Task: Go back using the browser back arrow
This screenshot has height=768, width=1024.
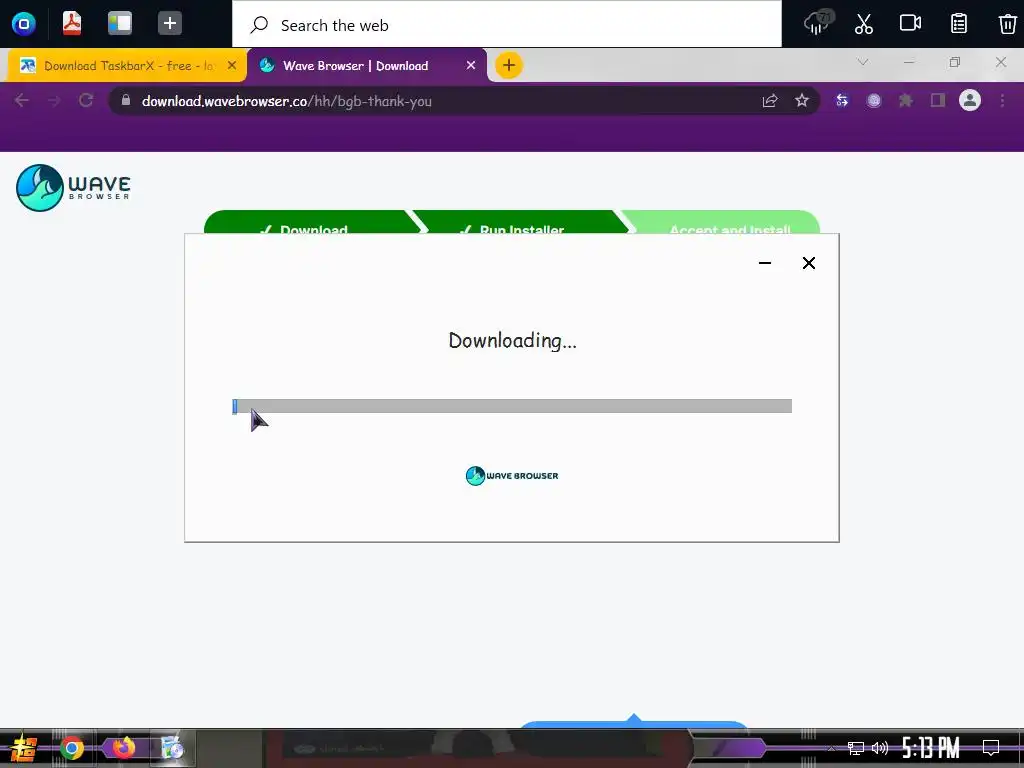Action: (x=22, y=101)
